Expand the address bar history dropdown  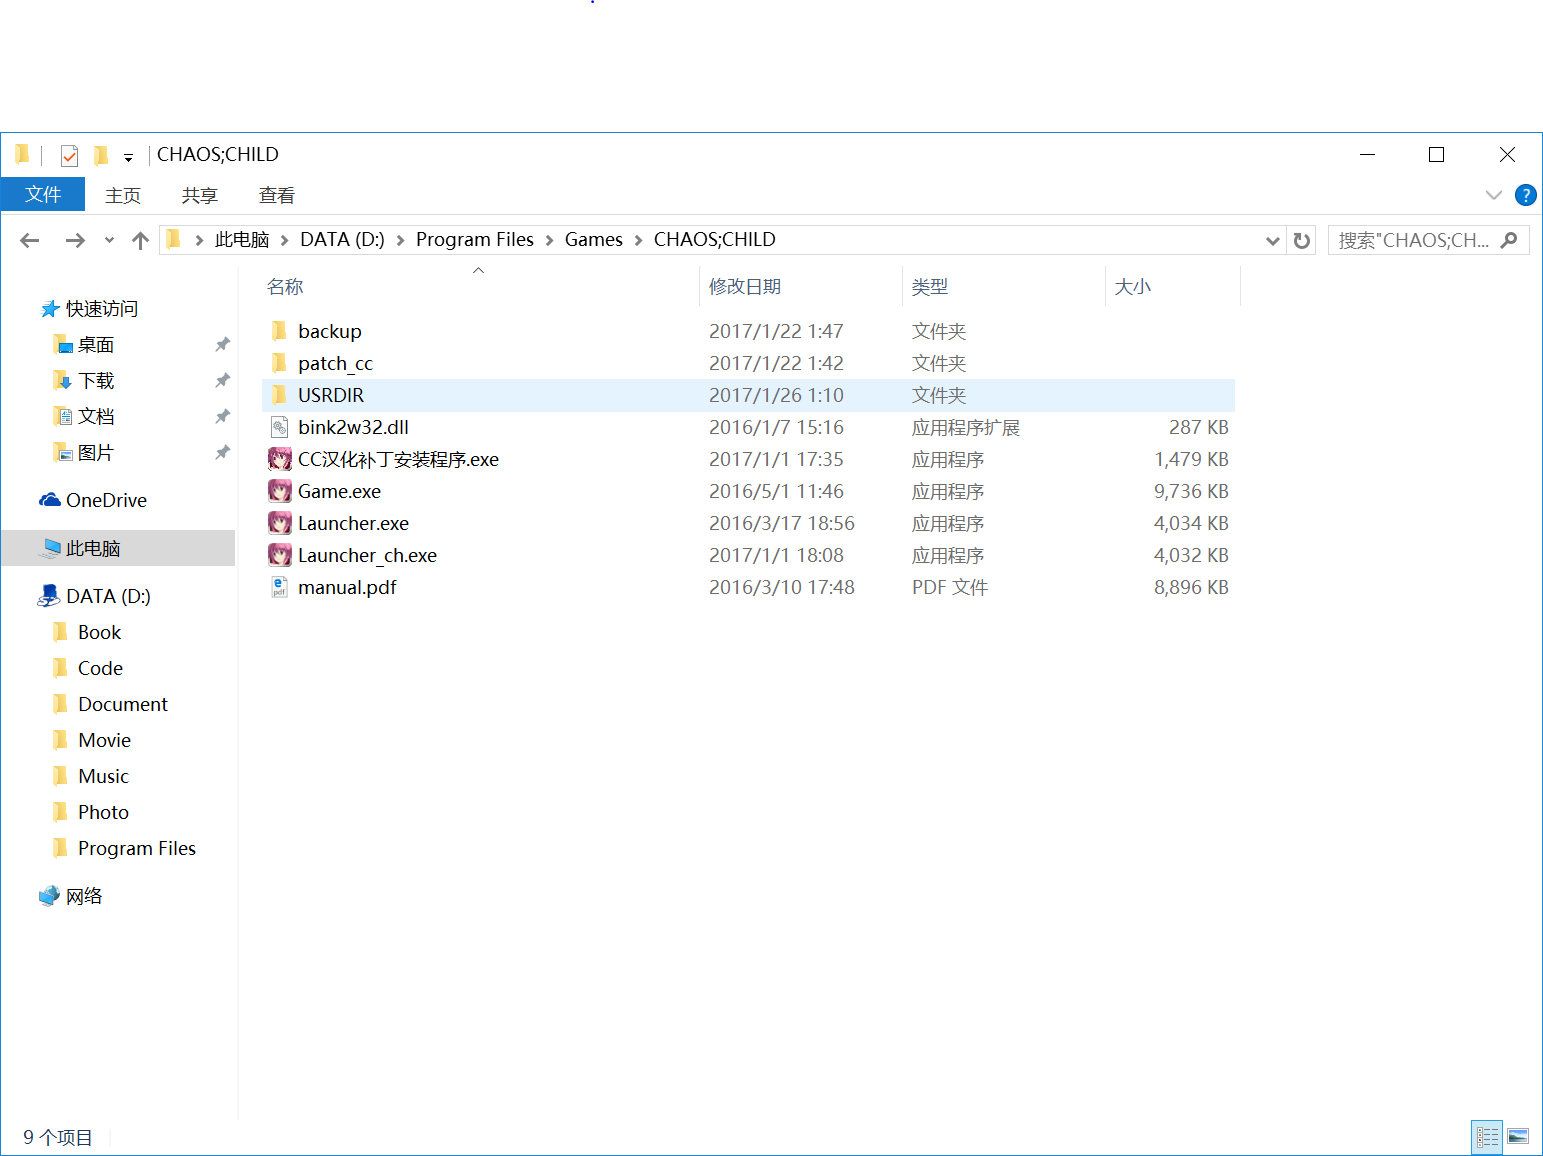tap(1272, 241)
